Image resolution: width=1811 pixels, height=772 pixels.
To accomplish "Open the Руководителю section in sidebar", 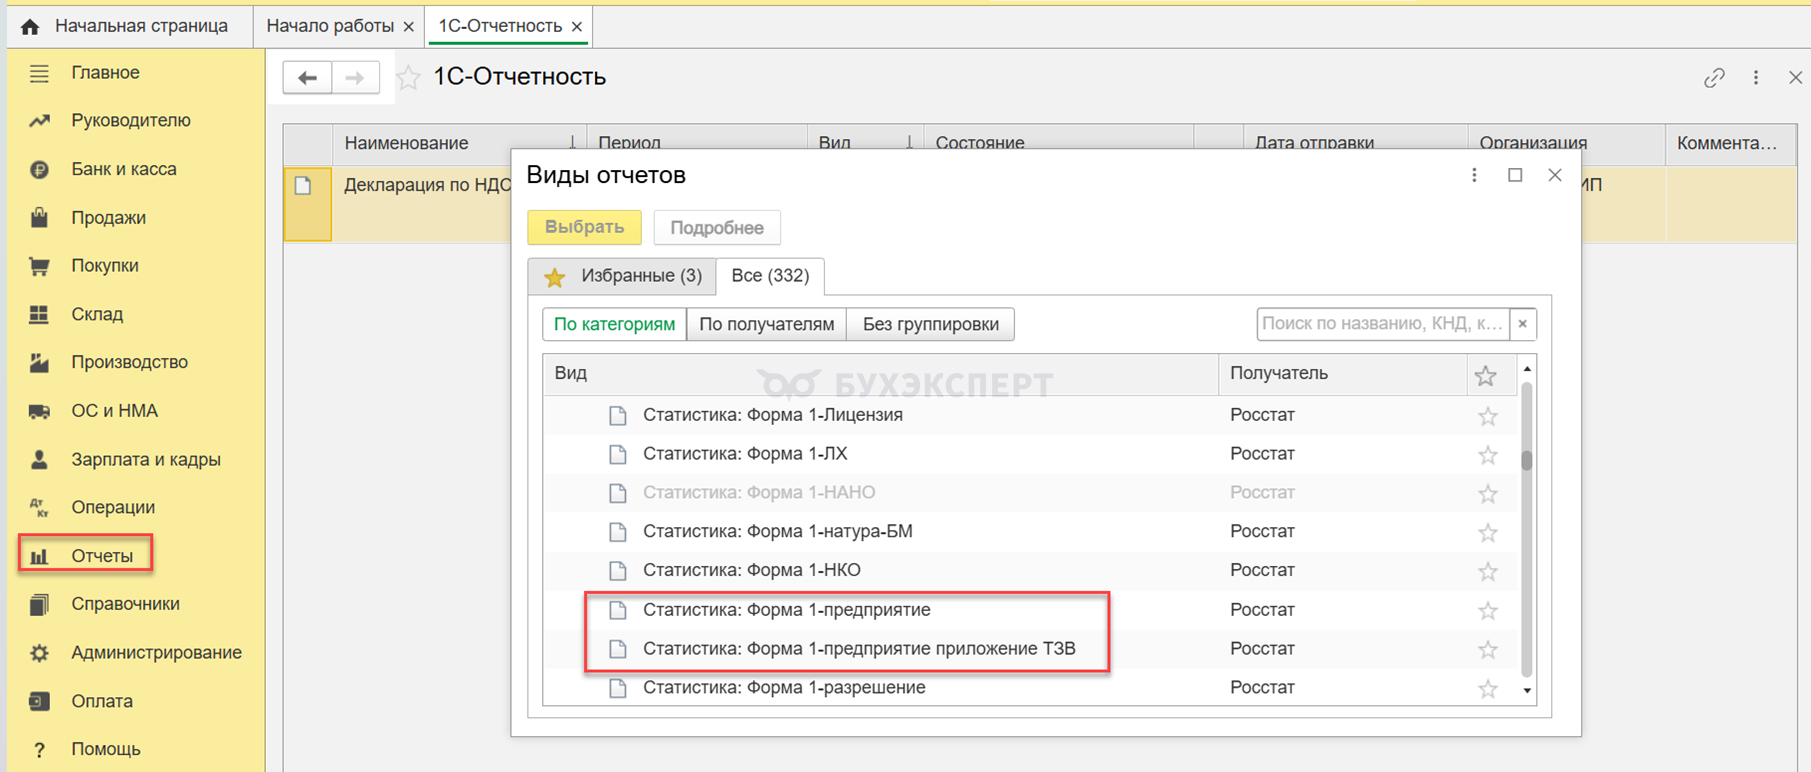I will pos(130,121).
